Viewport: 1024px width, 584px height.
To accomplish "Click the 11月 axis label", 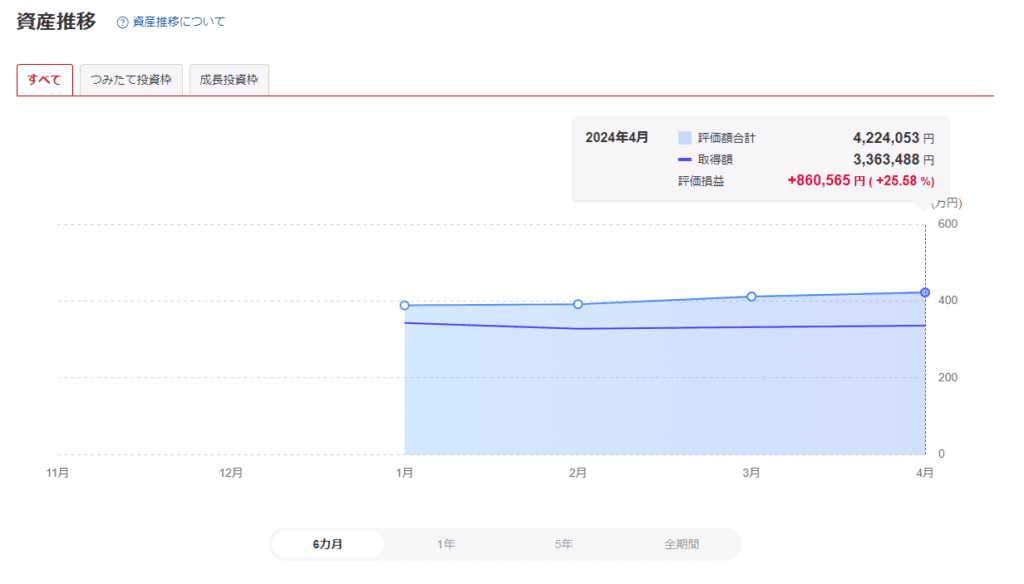I will [x=57, y=472].
